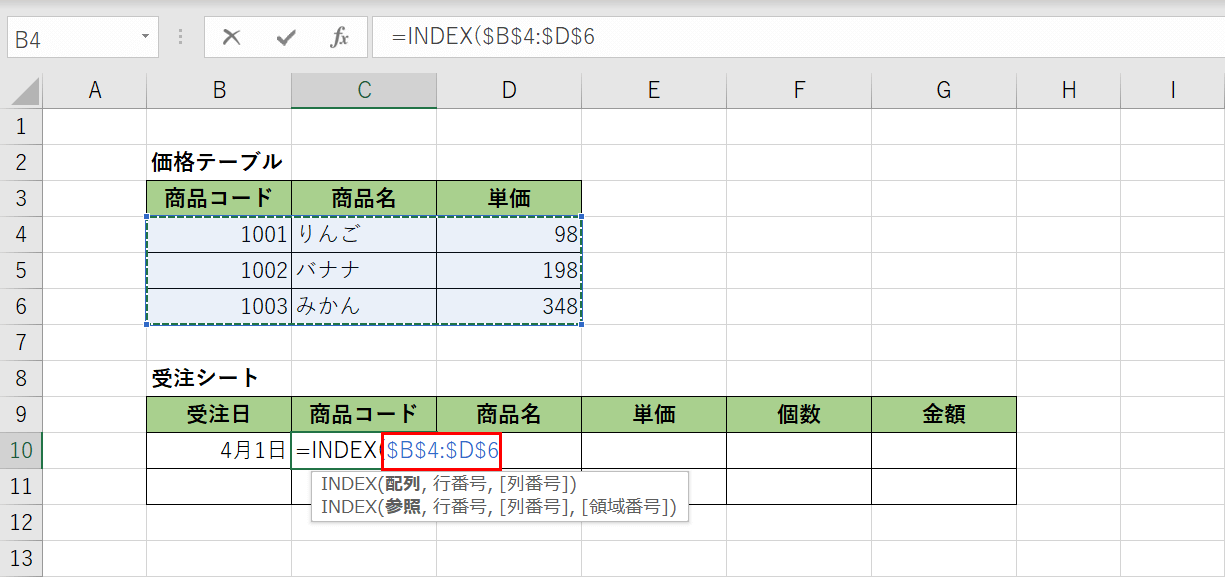Select the row 6 header
The height and width of the screenshot is (577, 1225).
coord(22,306)
